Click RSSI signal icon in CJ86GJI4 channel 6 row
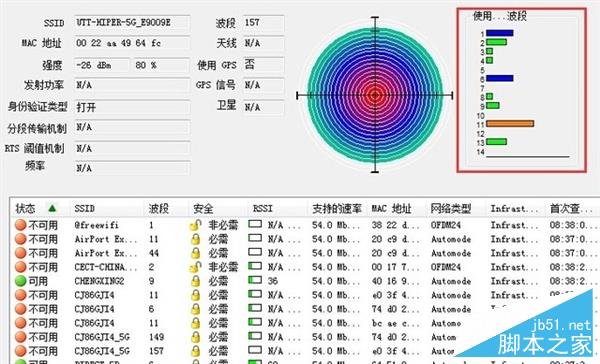600x364 pixels. (255, 308)
